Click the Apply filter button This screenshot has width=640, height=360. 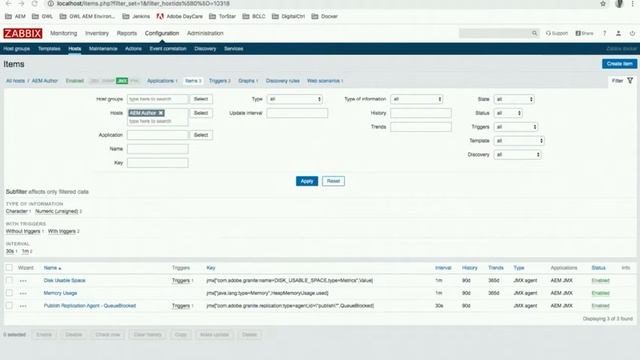307,181
